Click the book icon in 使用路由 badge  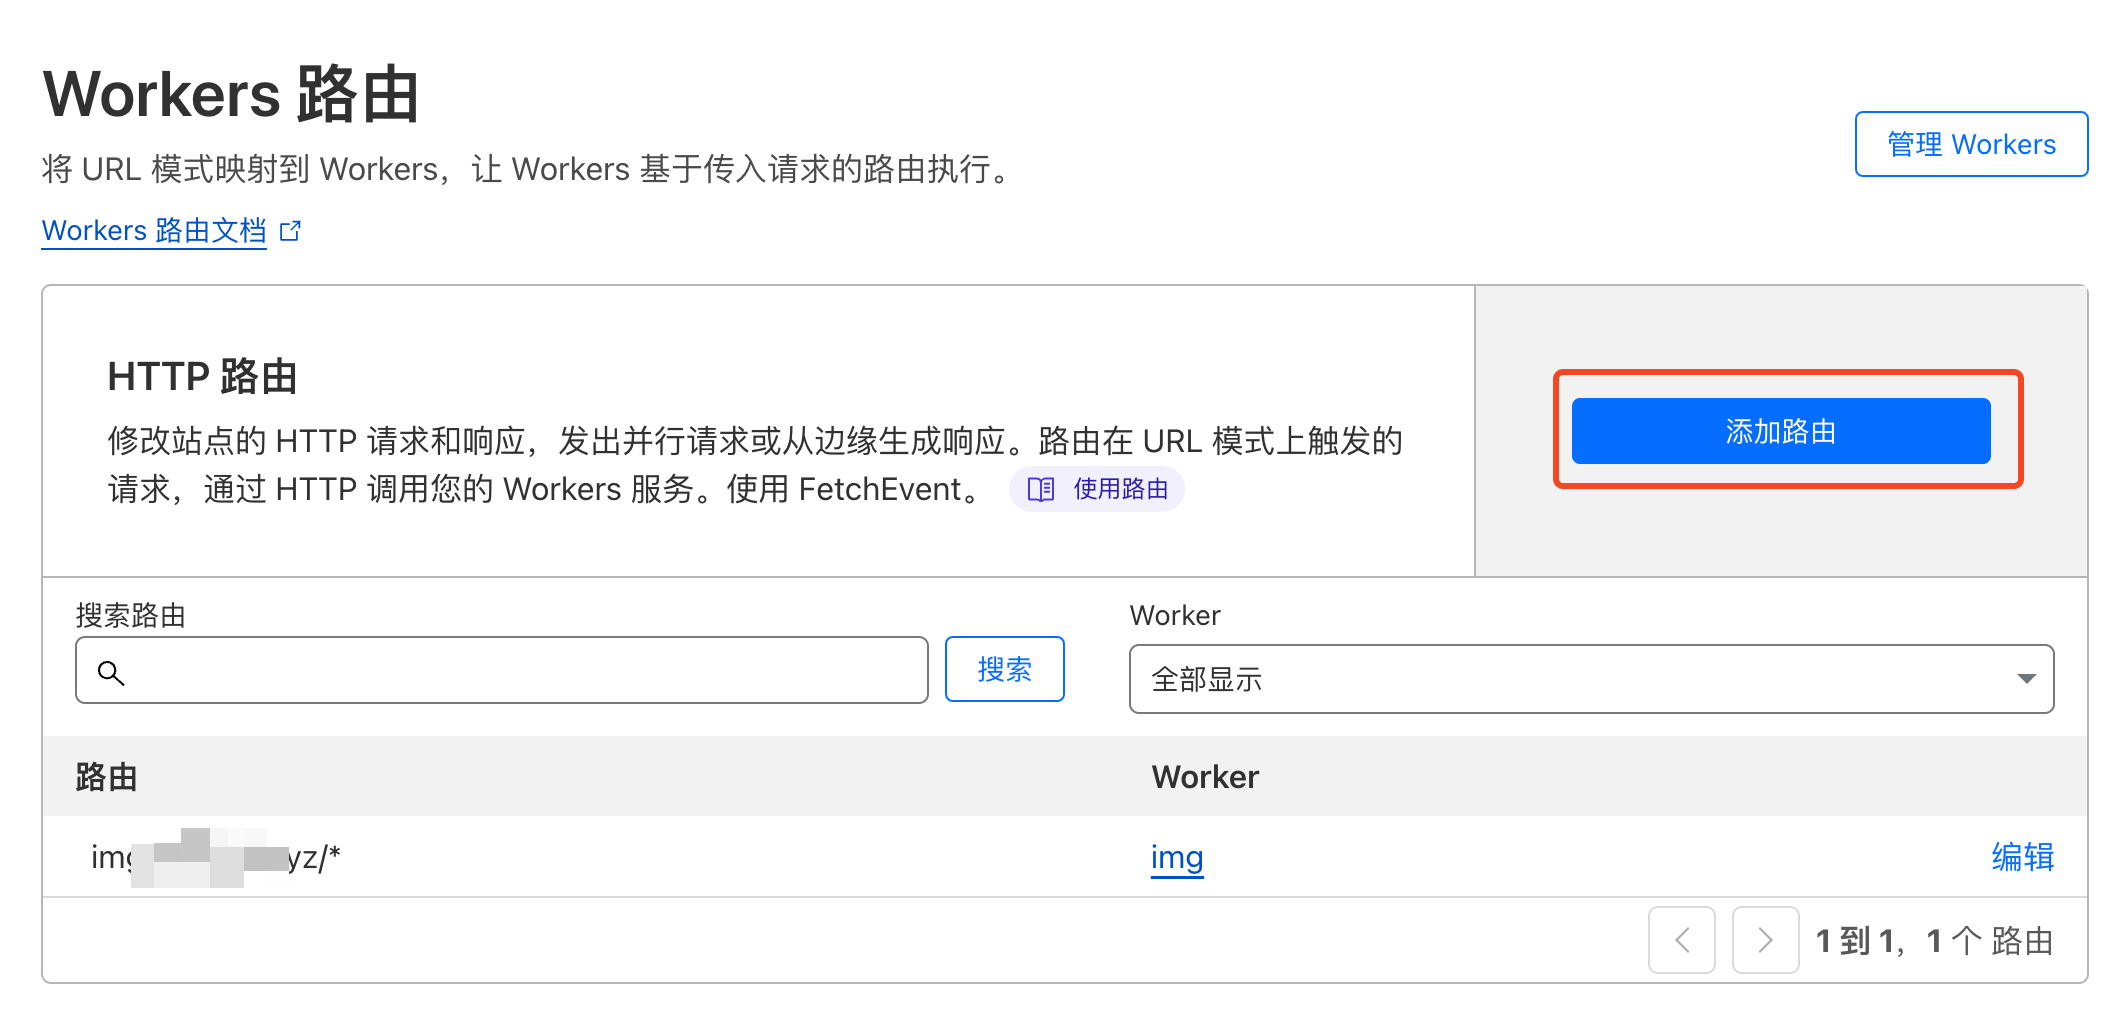[1040, 489]
